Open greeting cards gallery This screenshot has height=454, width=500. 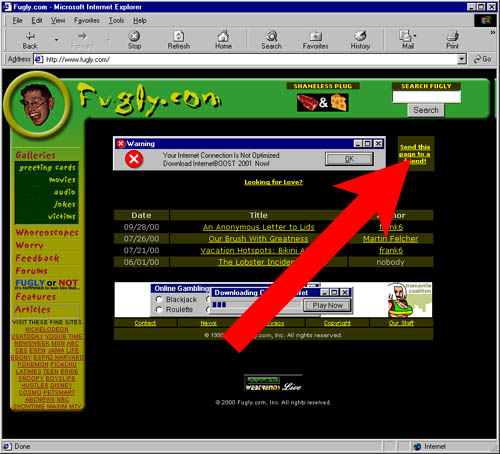[47, 167]
